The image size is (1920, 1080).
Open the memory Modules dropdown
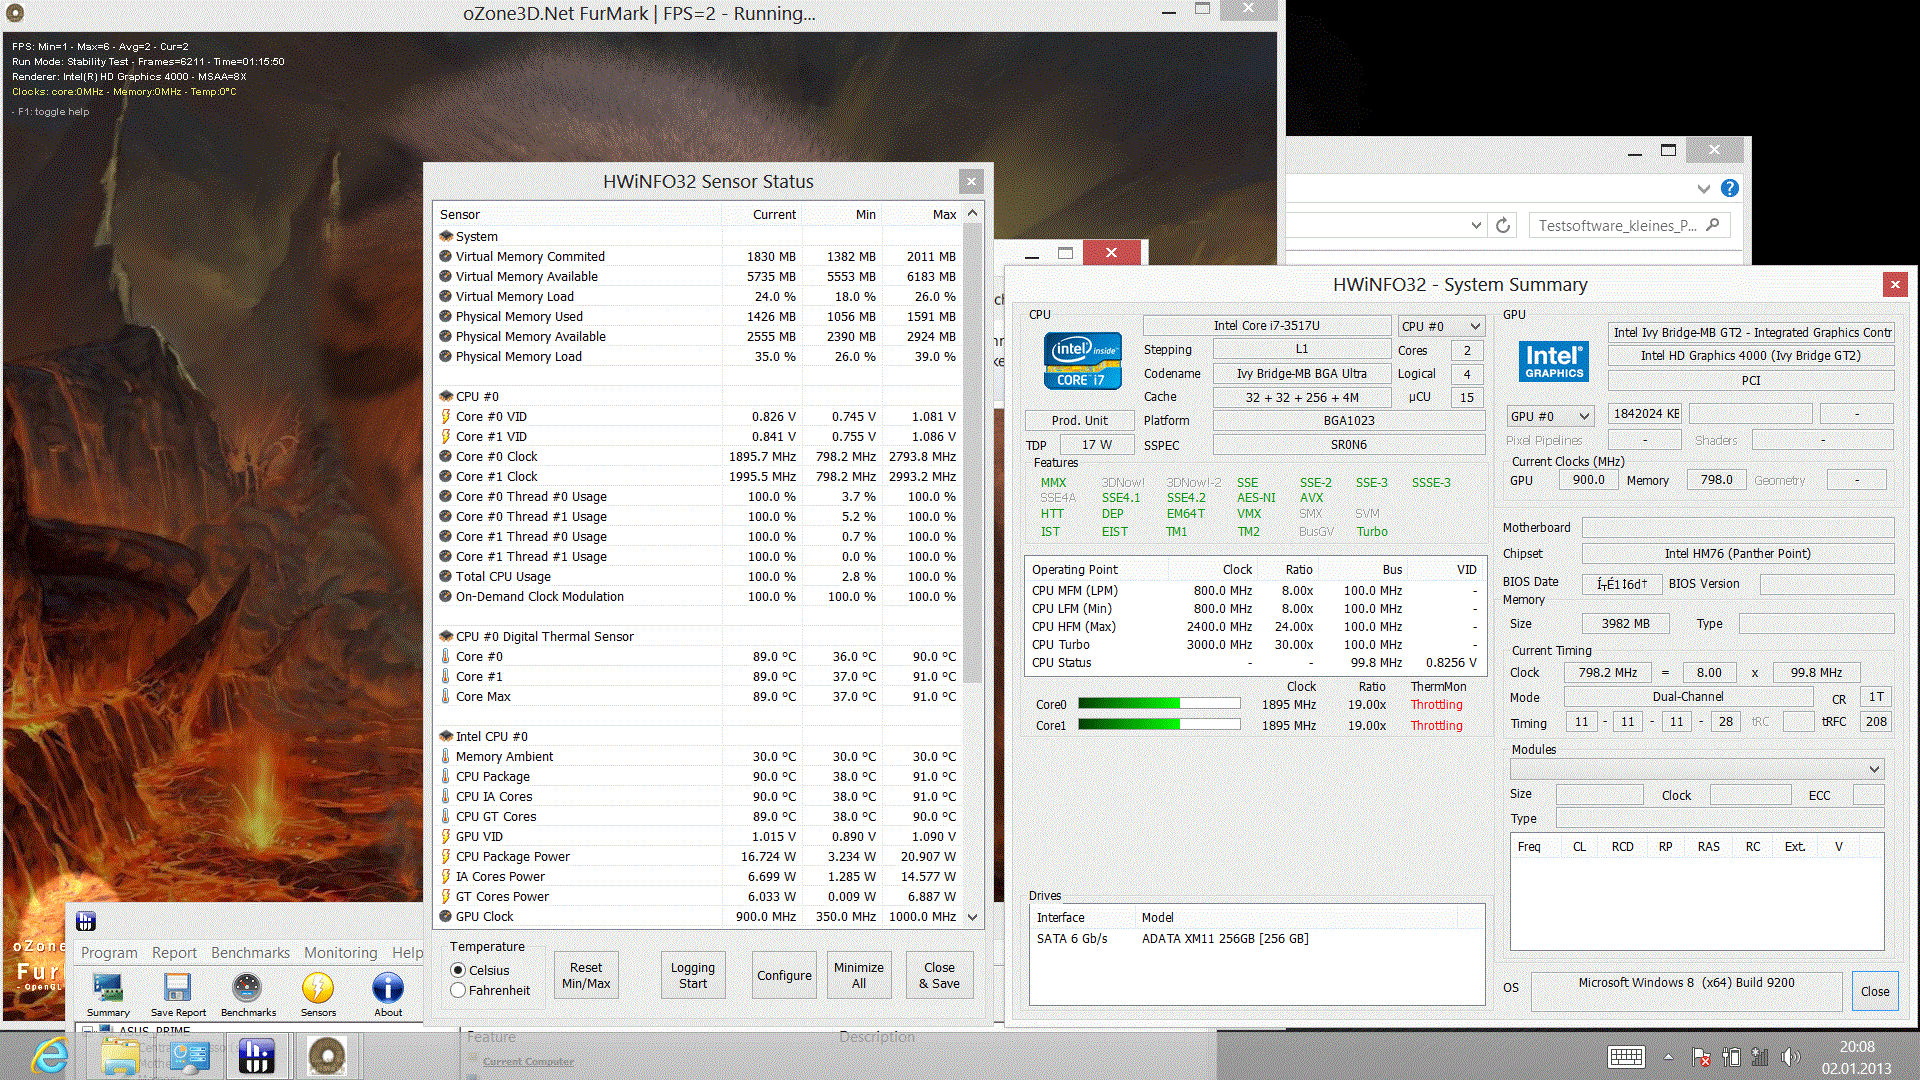[x=1874, y=769]
